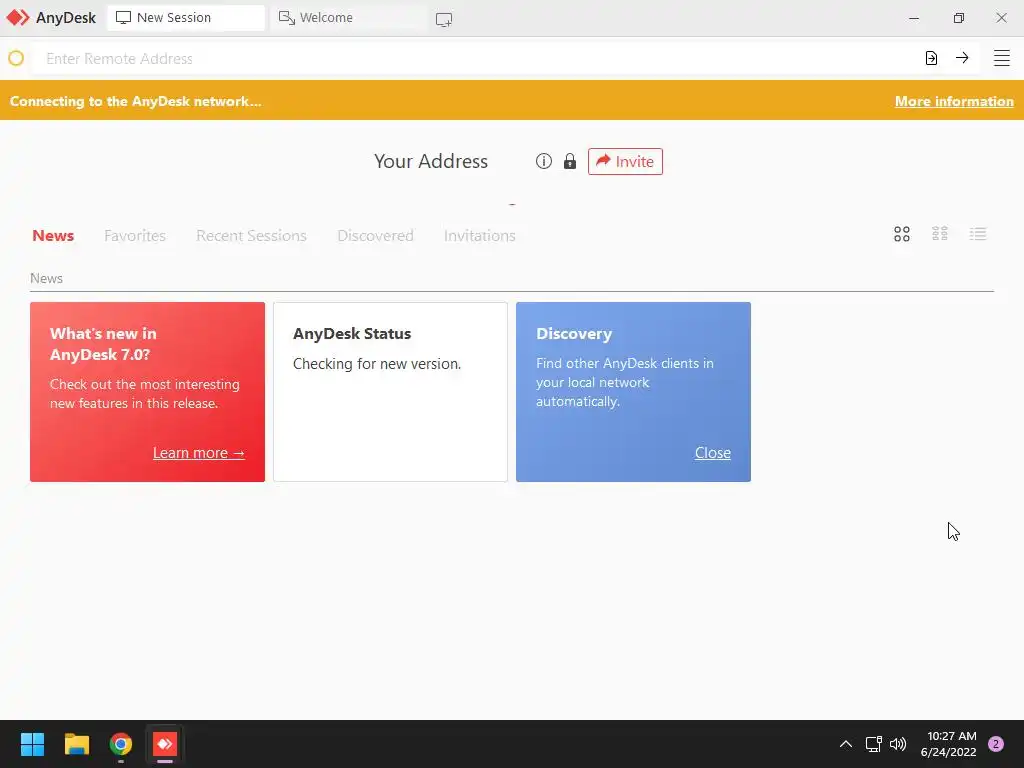Open Windows Start menu
Viewport: 1024px width, 768px height.
tap(32, 744)
